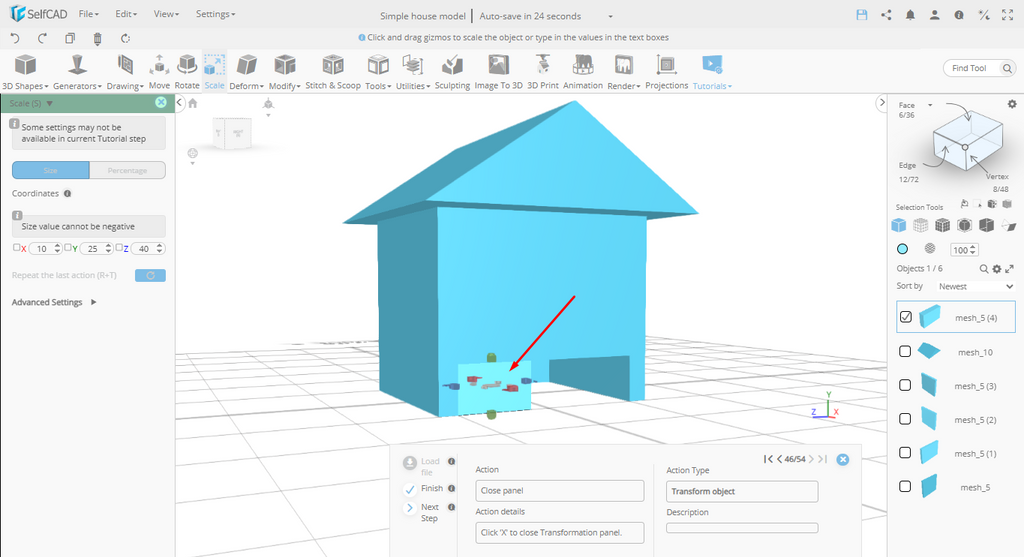
Task: Open the Settings menu
Action: pyautogui.click(x=215, y=15)
